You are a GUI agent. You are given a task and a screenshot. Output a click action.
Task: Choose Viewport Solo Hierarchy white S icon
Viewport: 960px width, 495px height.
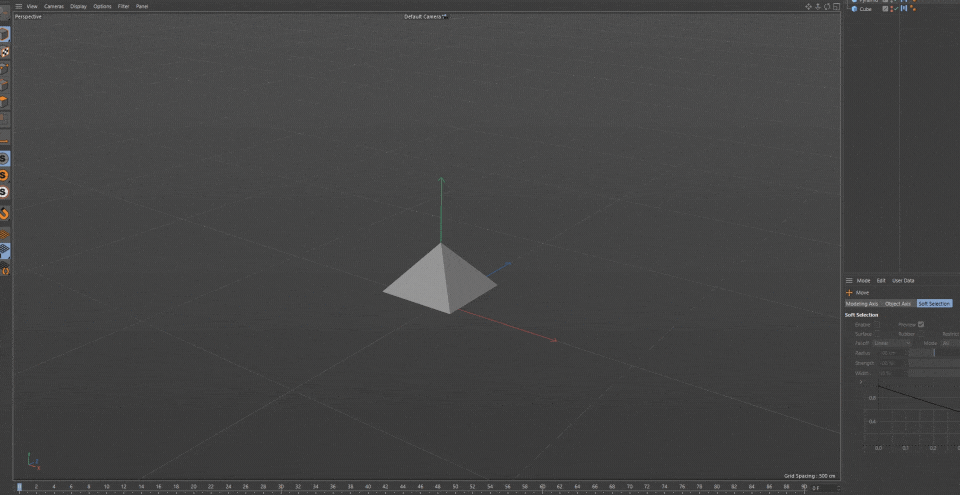pyautogui.click(x=4, y=192)
